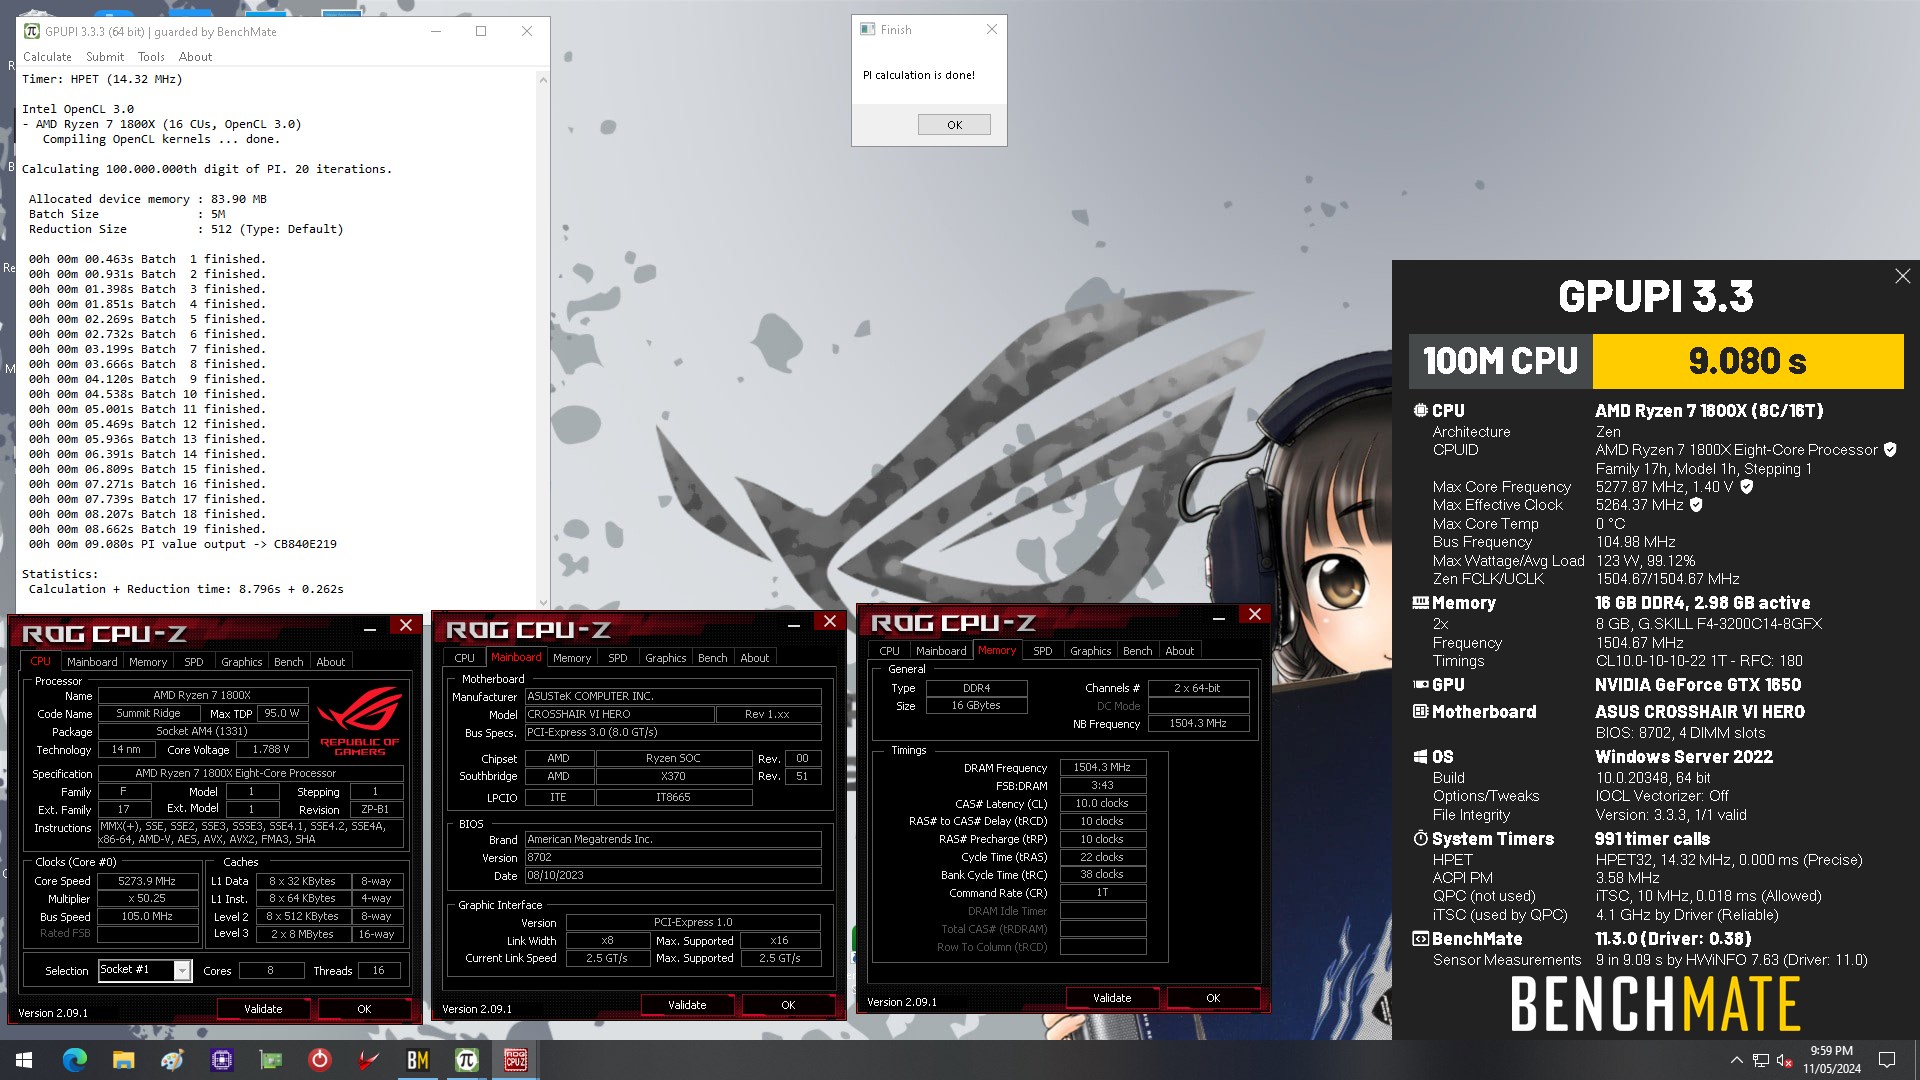Open Graphics tab in the Processor CPU-Z window

pyautogui.click(x=241, y=662)
